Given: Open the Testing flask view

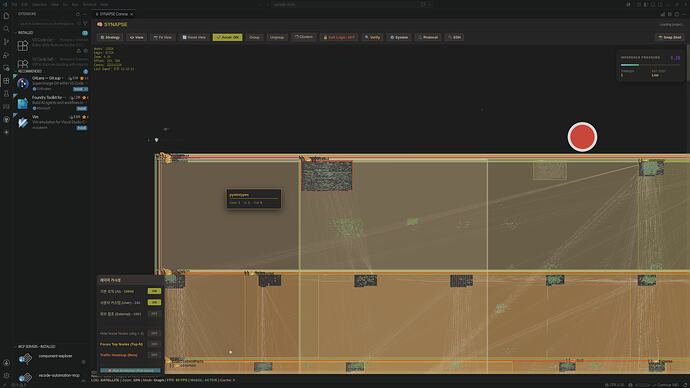Looking at the screenshot, I should [x=6, y=94].
